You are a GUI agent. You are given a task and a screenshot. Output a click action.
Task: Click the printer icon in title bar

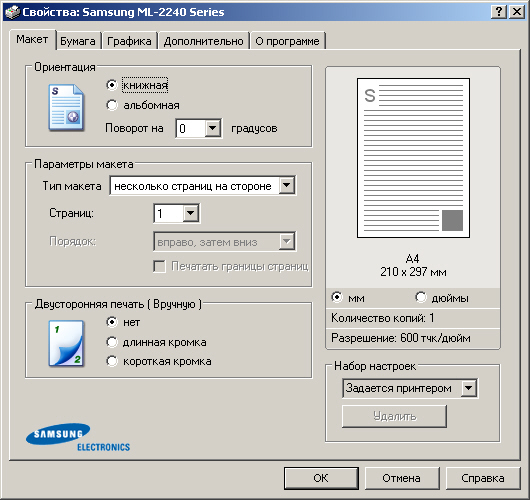point(13,12)
